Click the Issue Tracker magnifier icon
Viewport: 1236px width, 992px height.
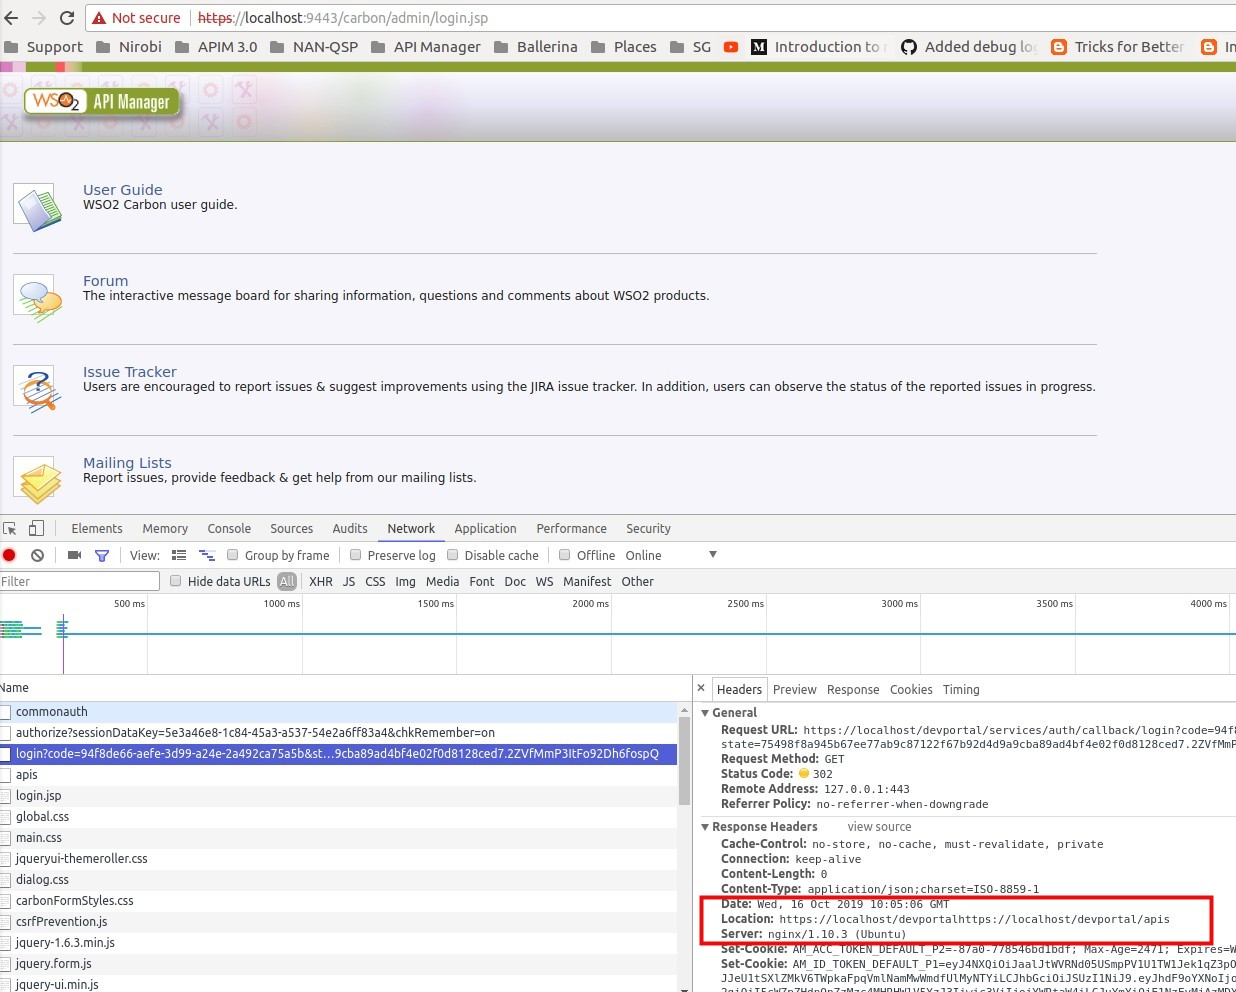[x=39, y=391]
